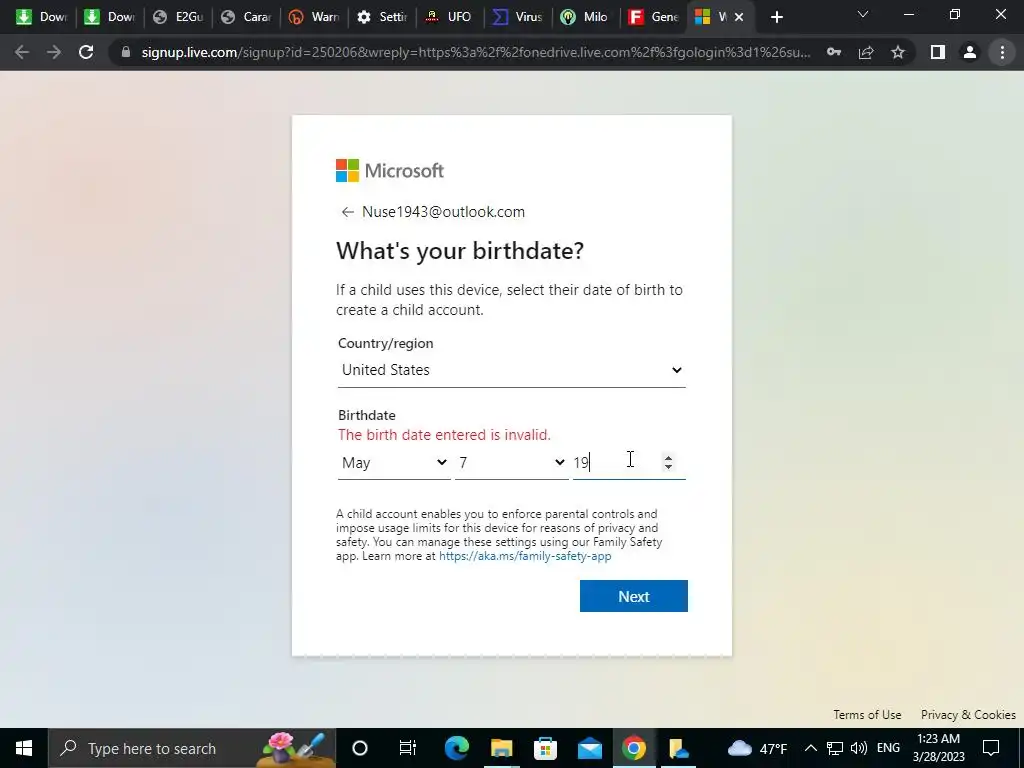This screenshot has height=768, width=1024.
Task: Click the share page icon
Action: pyautogui.click(x=866, y=52)
